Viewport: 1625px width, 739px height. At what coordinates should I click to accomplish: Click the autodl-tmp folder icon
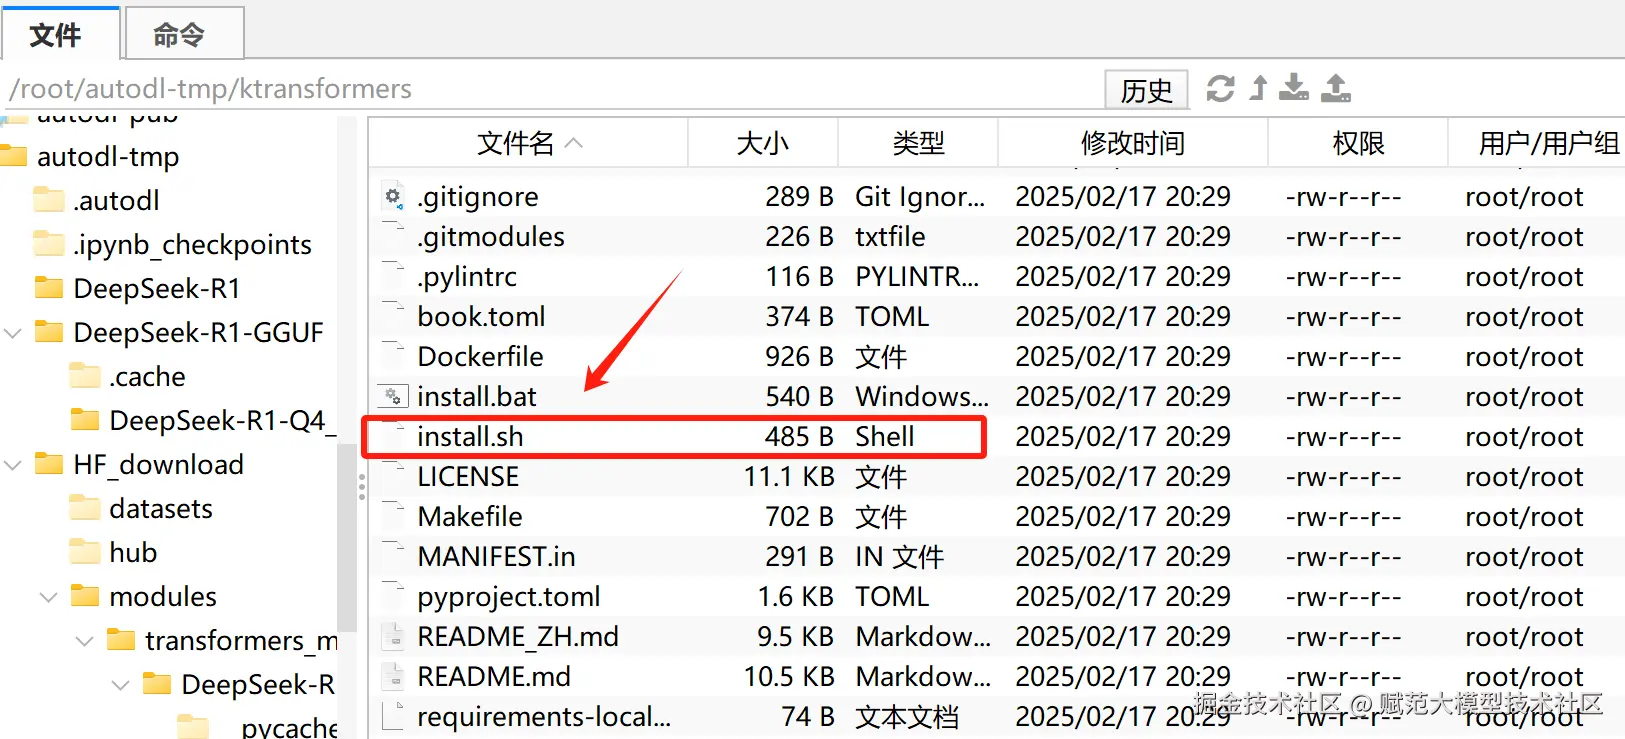[14, 156]
